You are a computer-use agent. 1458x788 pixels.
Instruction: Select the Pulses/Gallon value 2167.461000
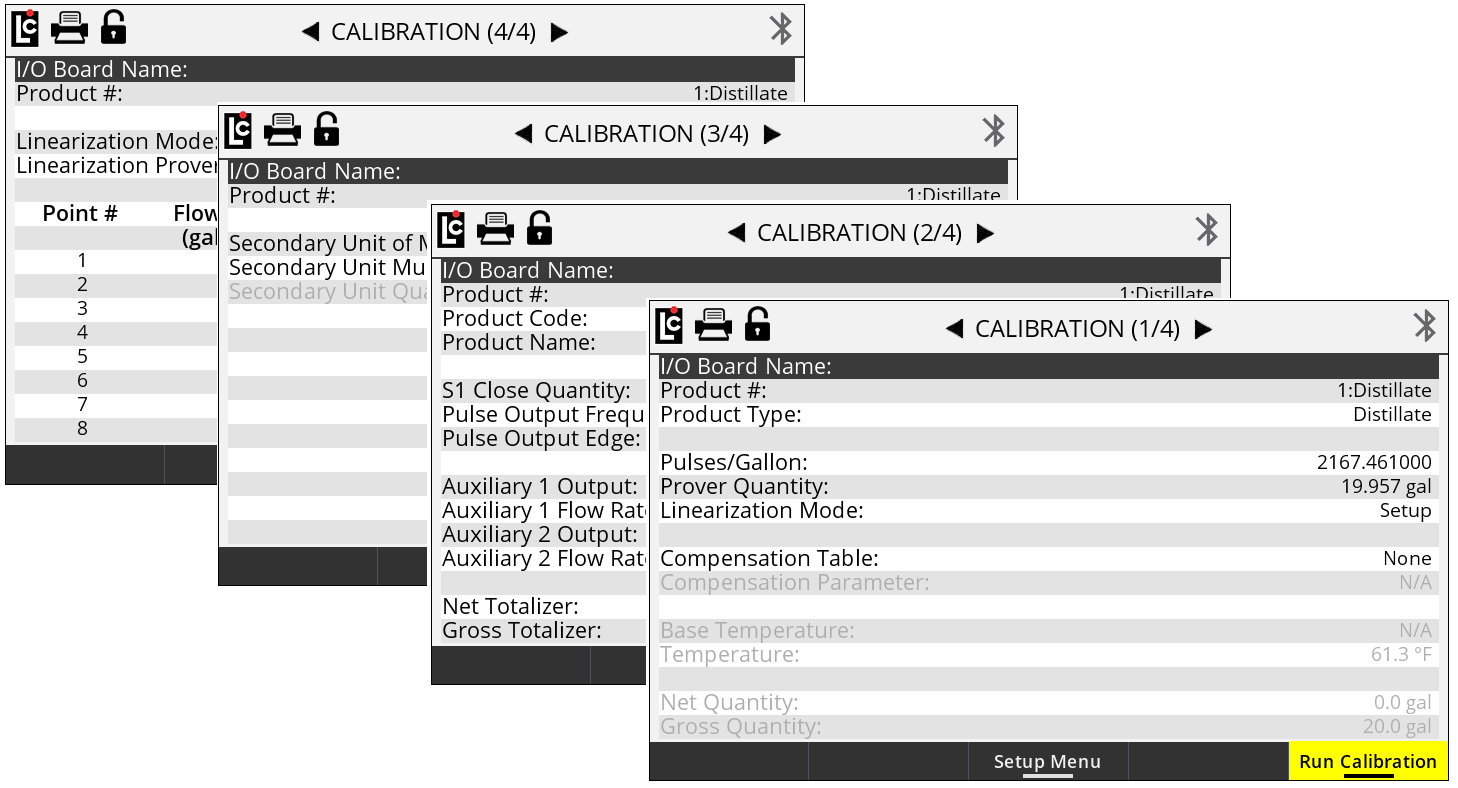point(1374,463)
